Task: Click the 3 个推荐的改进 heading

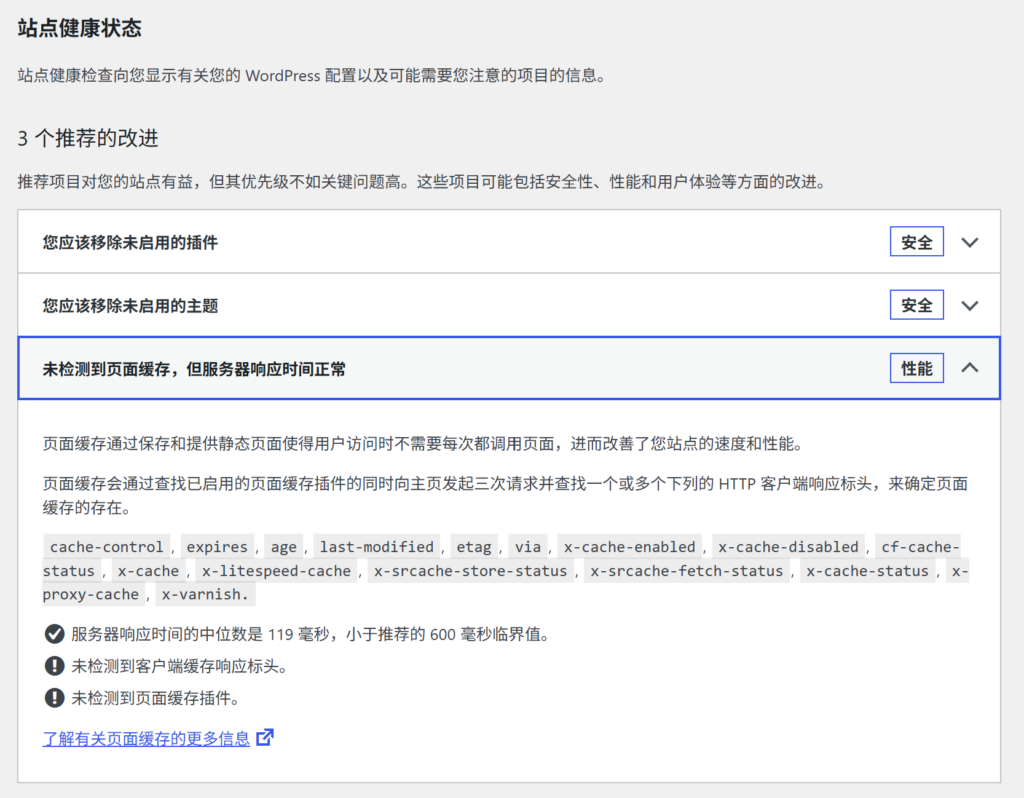Action: [x=88, y=138]
